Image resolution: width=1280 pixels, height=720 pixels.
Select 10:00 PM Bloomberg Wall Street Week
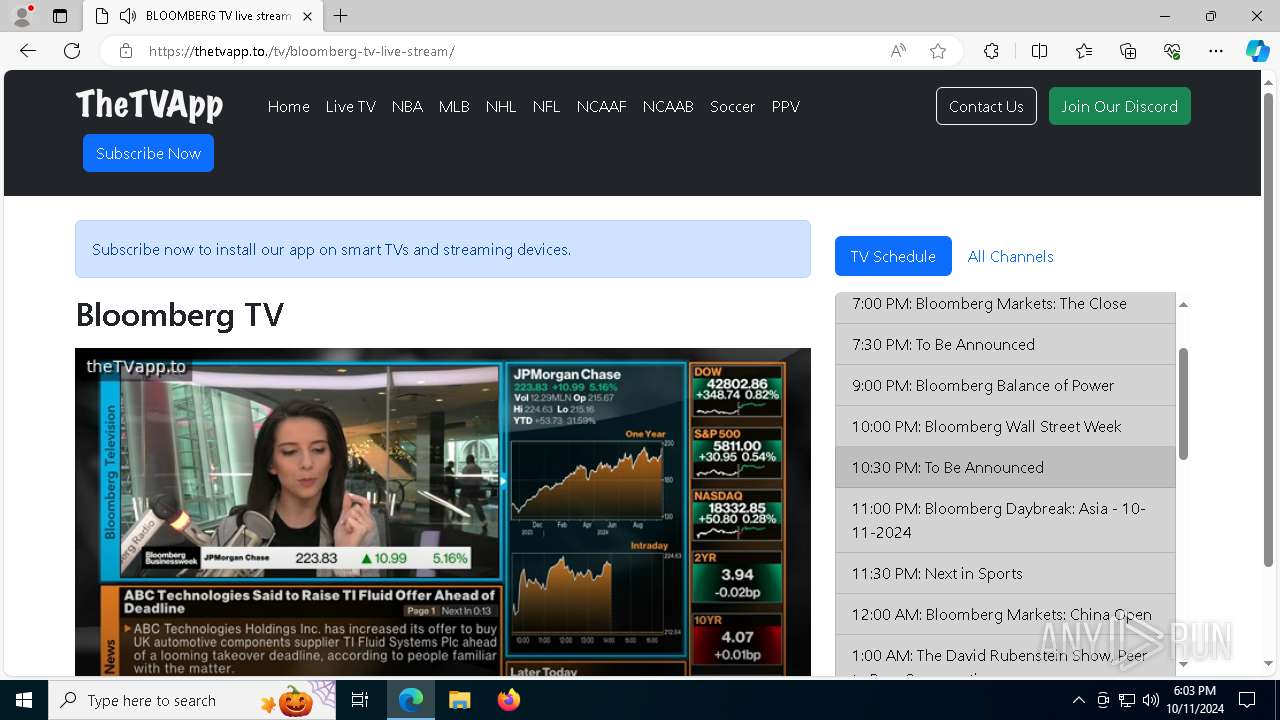[1005, 426]
